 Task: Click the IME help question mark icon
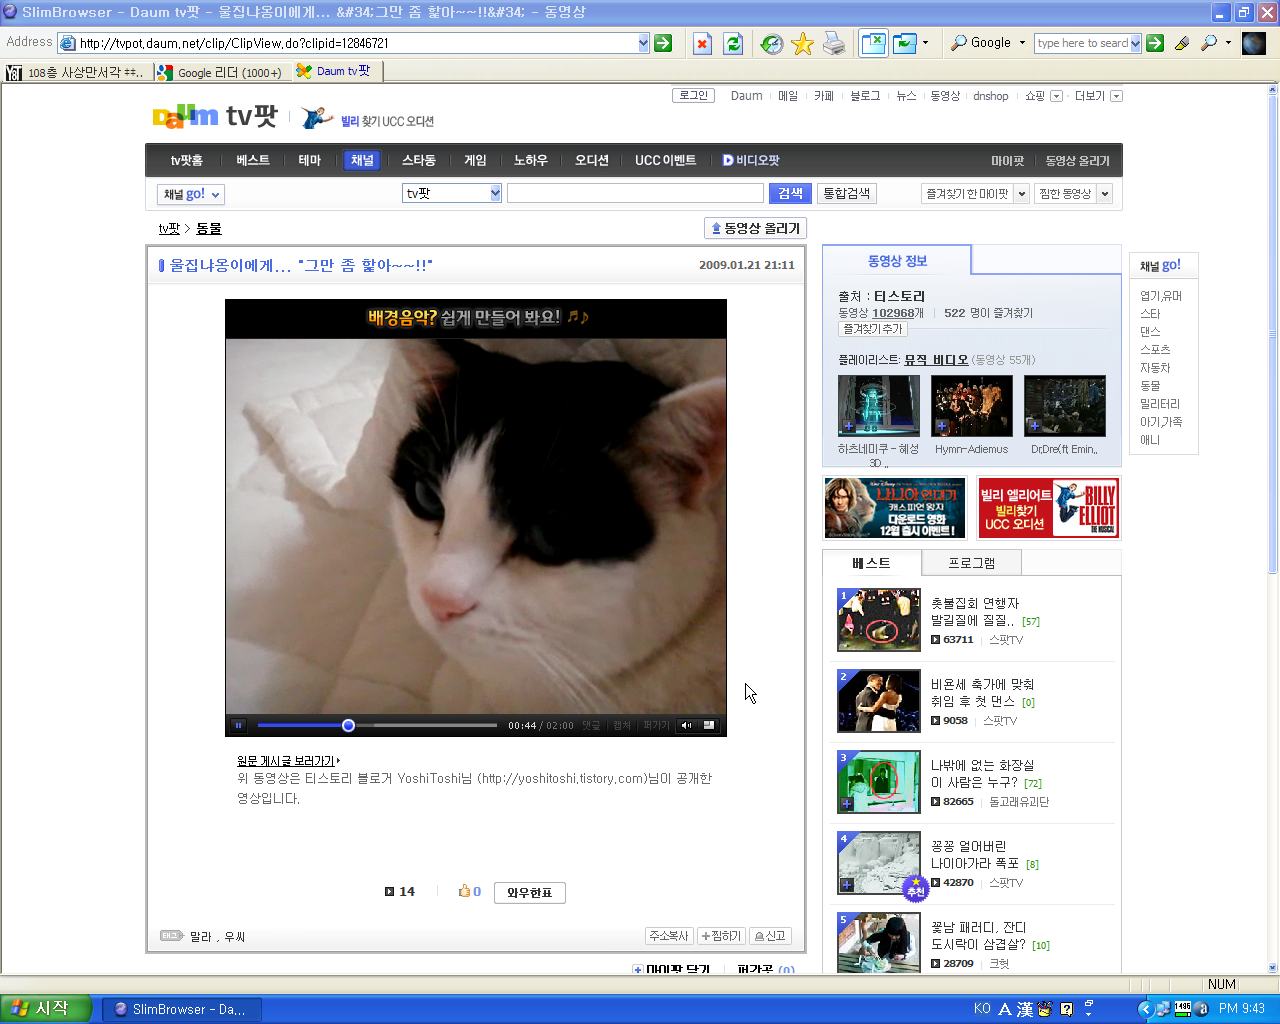(x=1066, y=1009)
